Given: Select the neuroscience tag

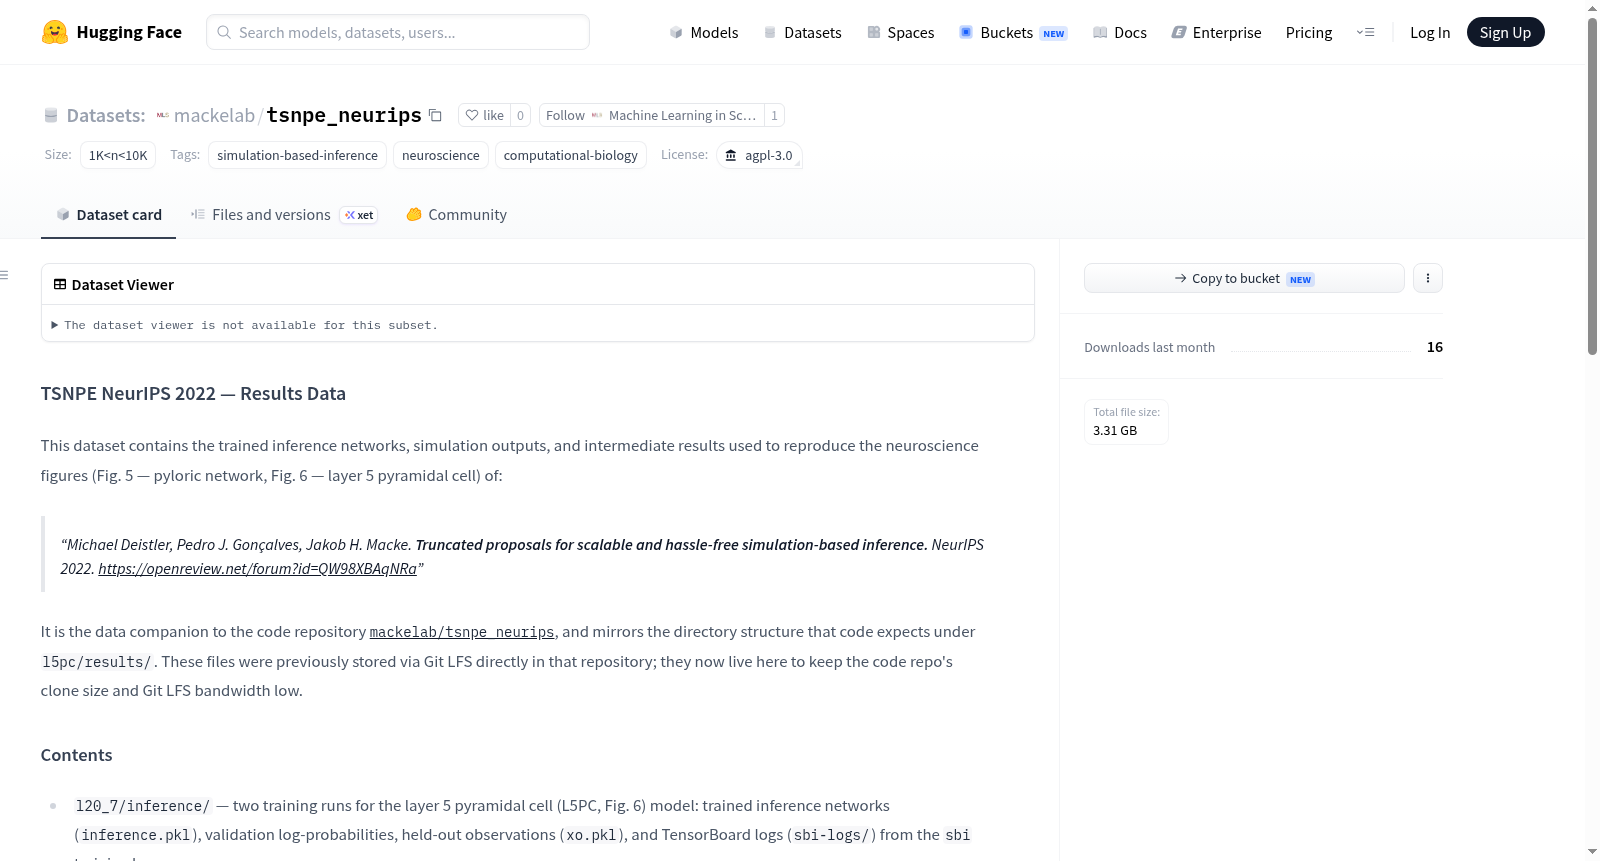Looking at the screenshot, I should coord(441,155).
